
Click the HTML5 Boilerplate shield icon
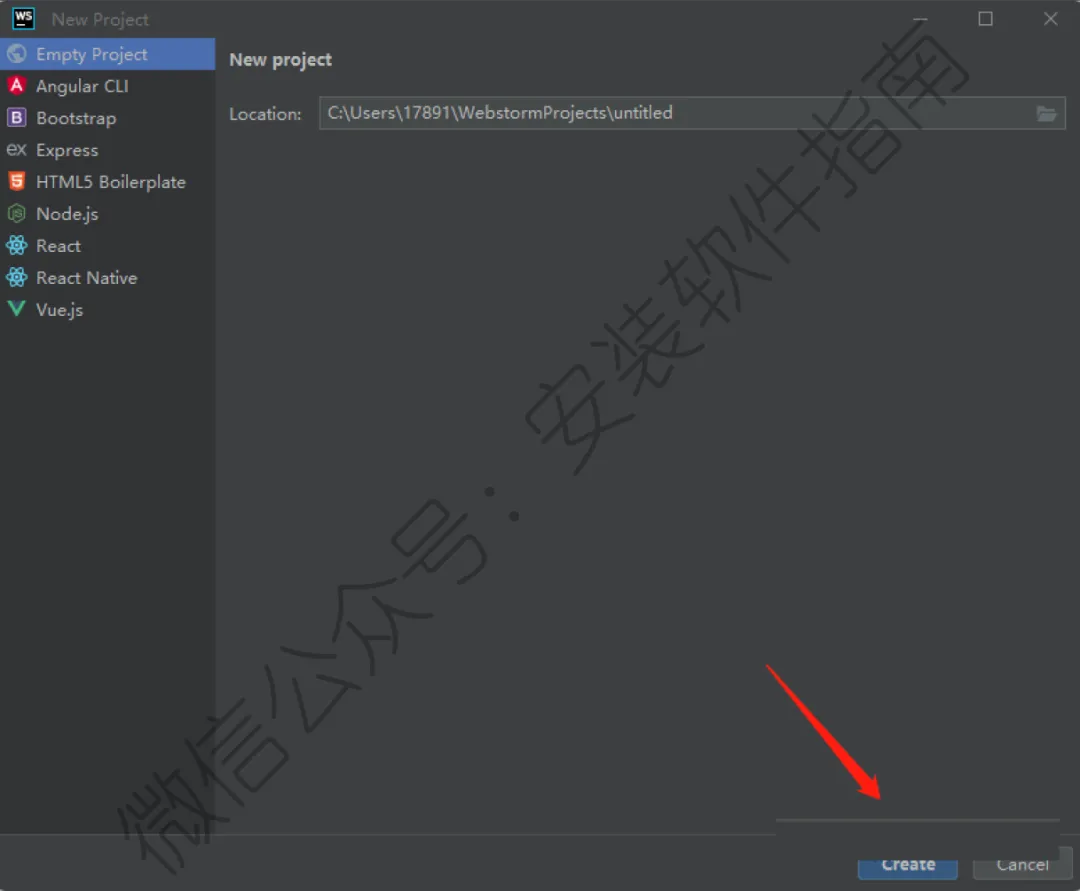[x=17, y=181]
